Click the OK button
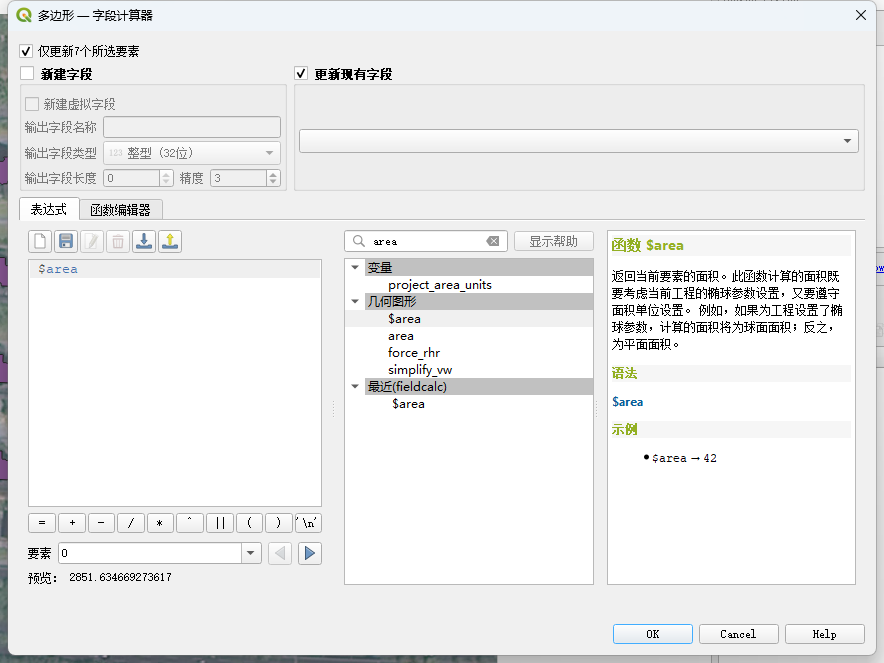The height and width of the screenshot is (663, 884). tap(652, 634)
